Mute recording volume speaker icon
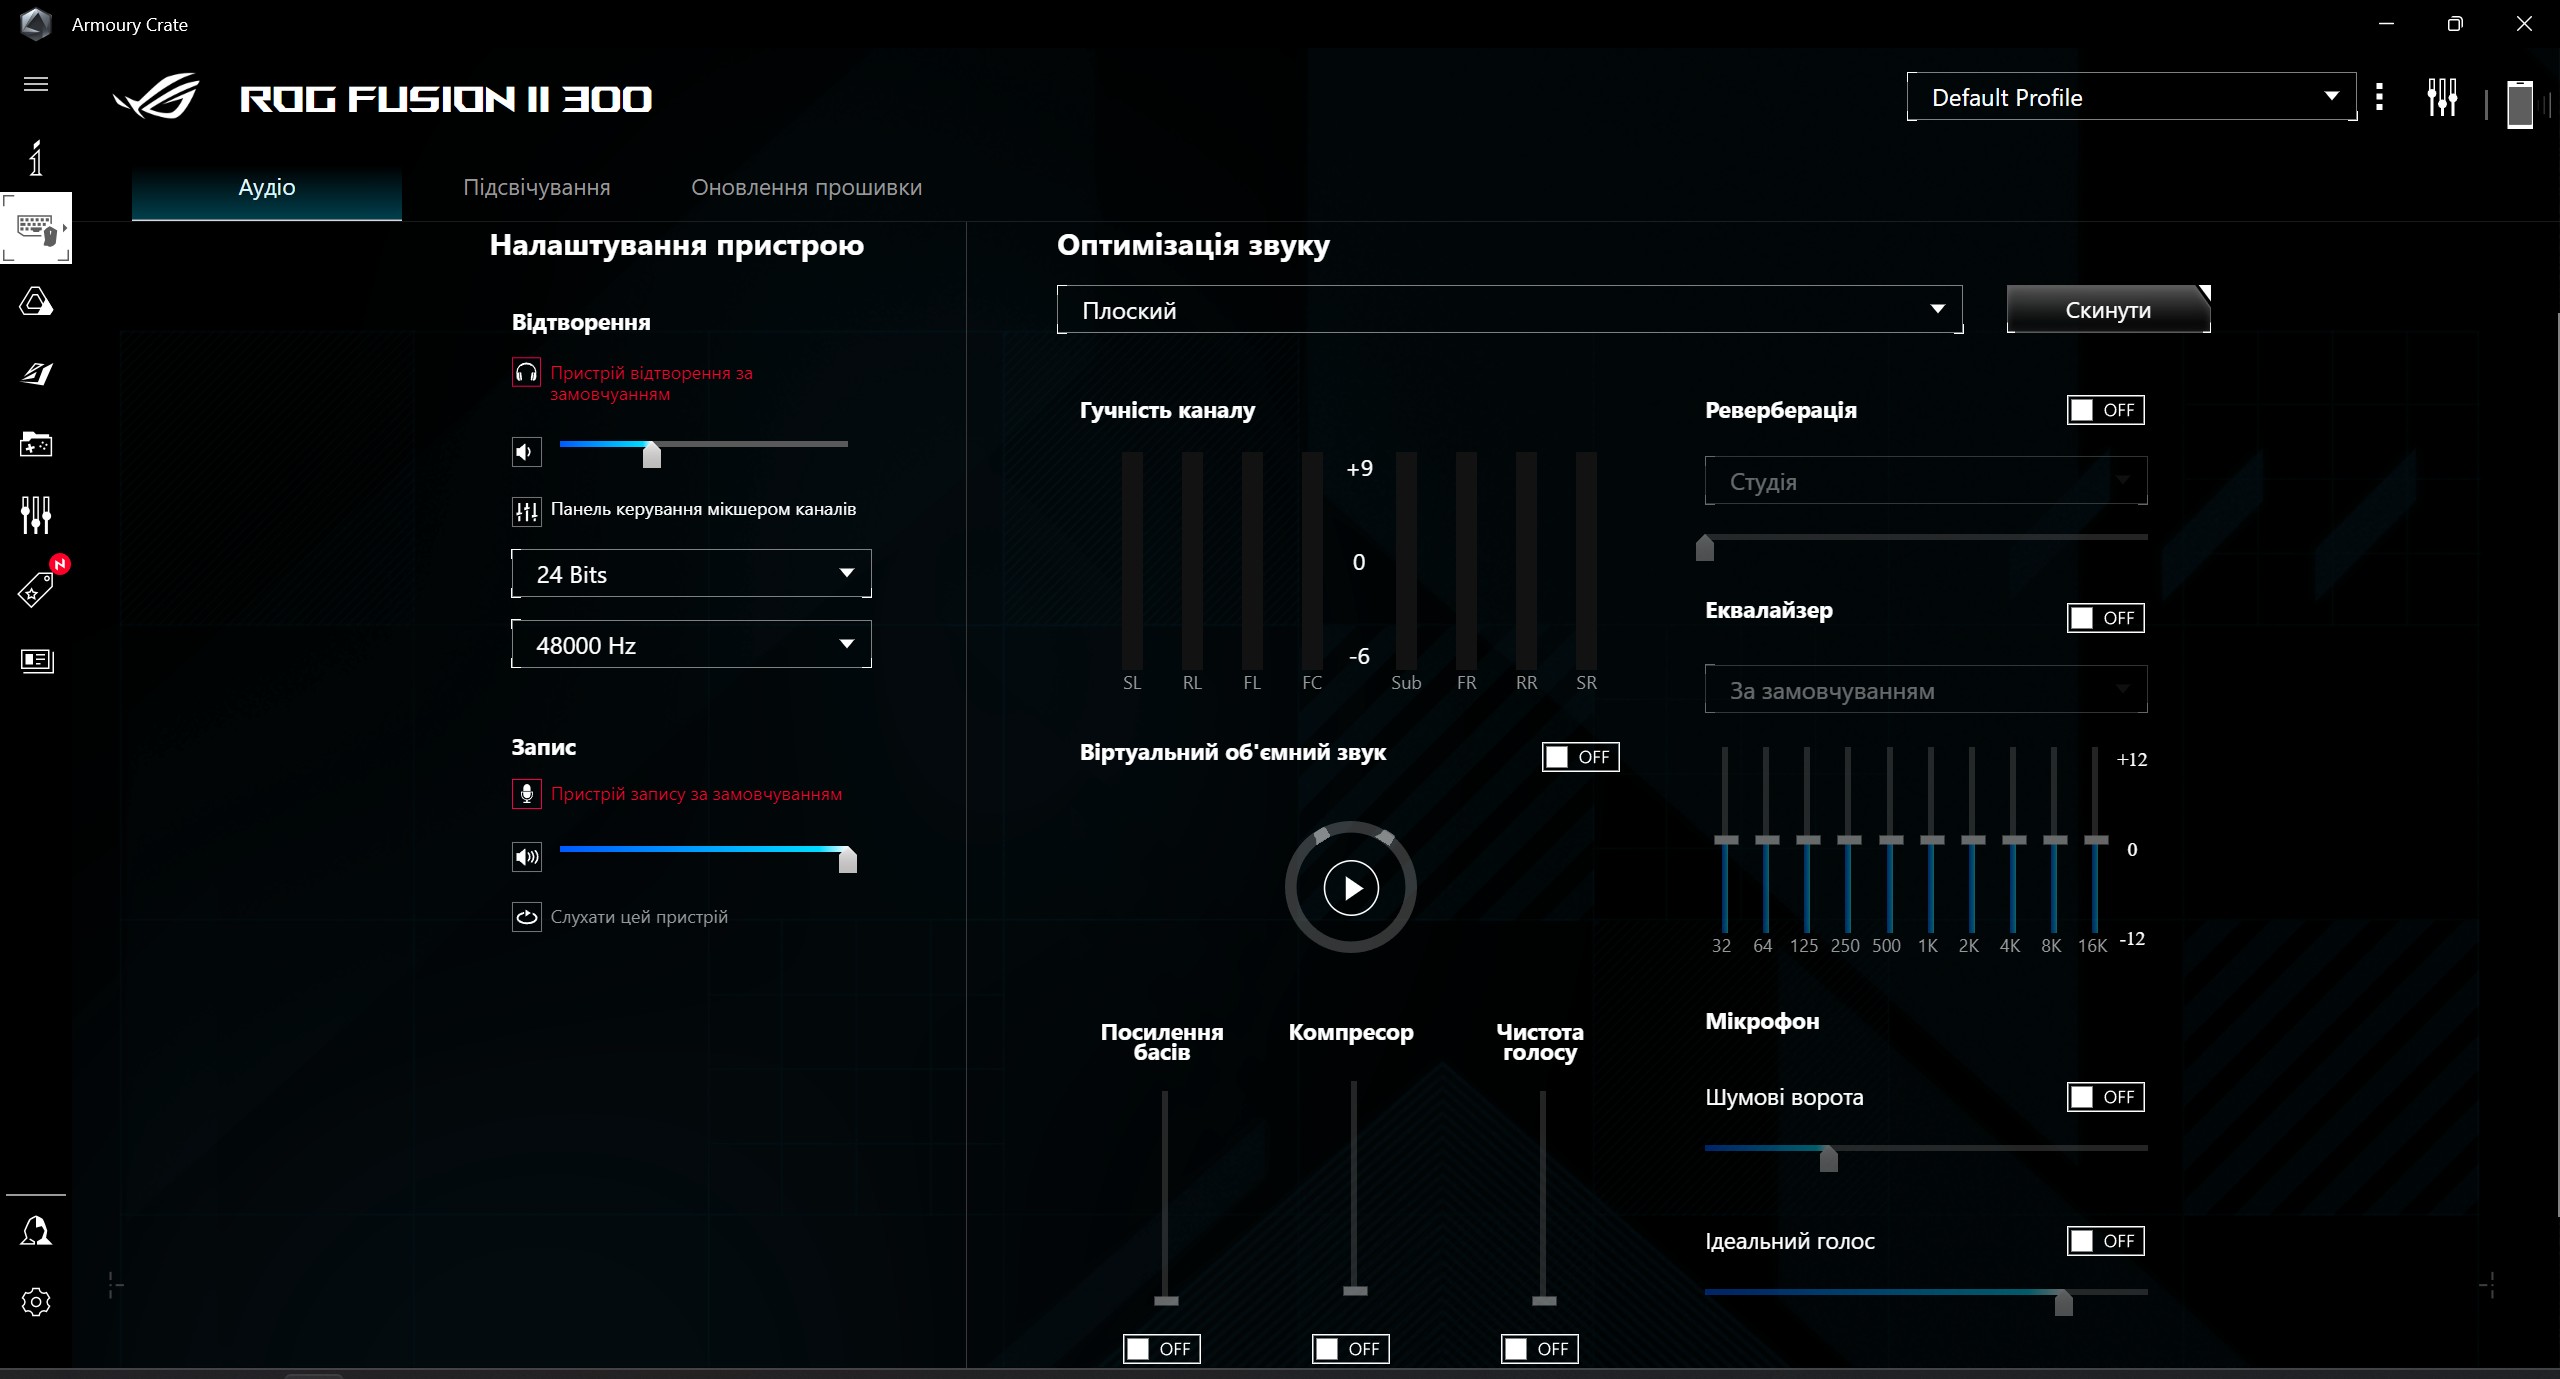The height and width of the screenshot is (1379, 2560). 526,857
